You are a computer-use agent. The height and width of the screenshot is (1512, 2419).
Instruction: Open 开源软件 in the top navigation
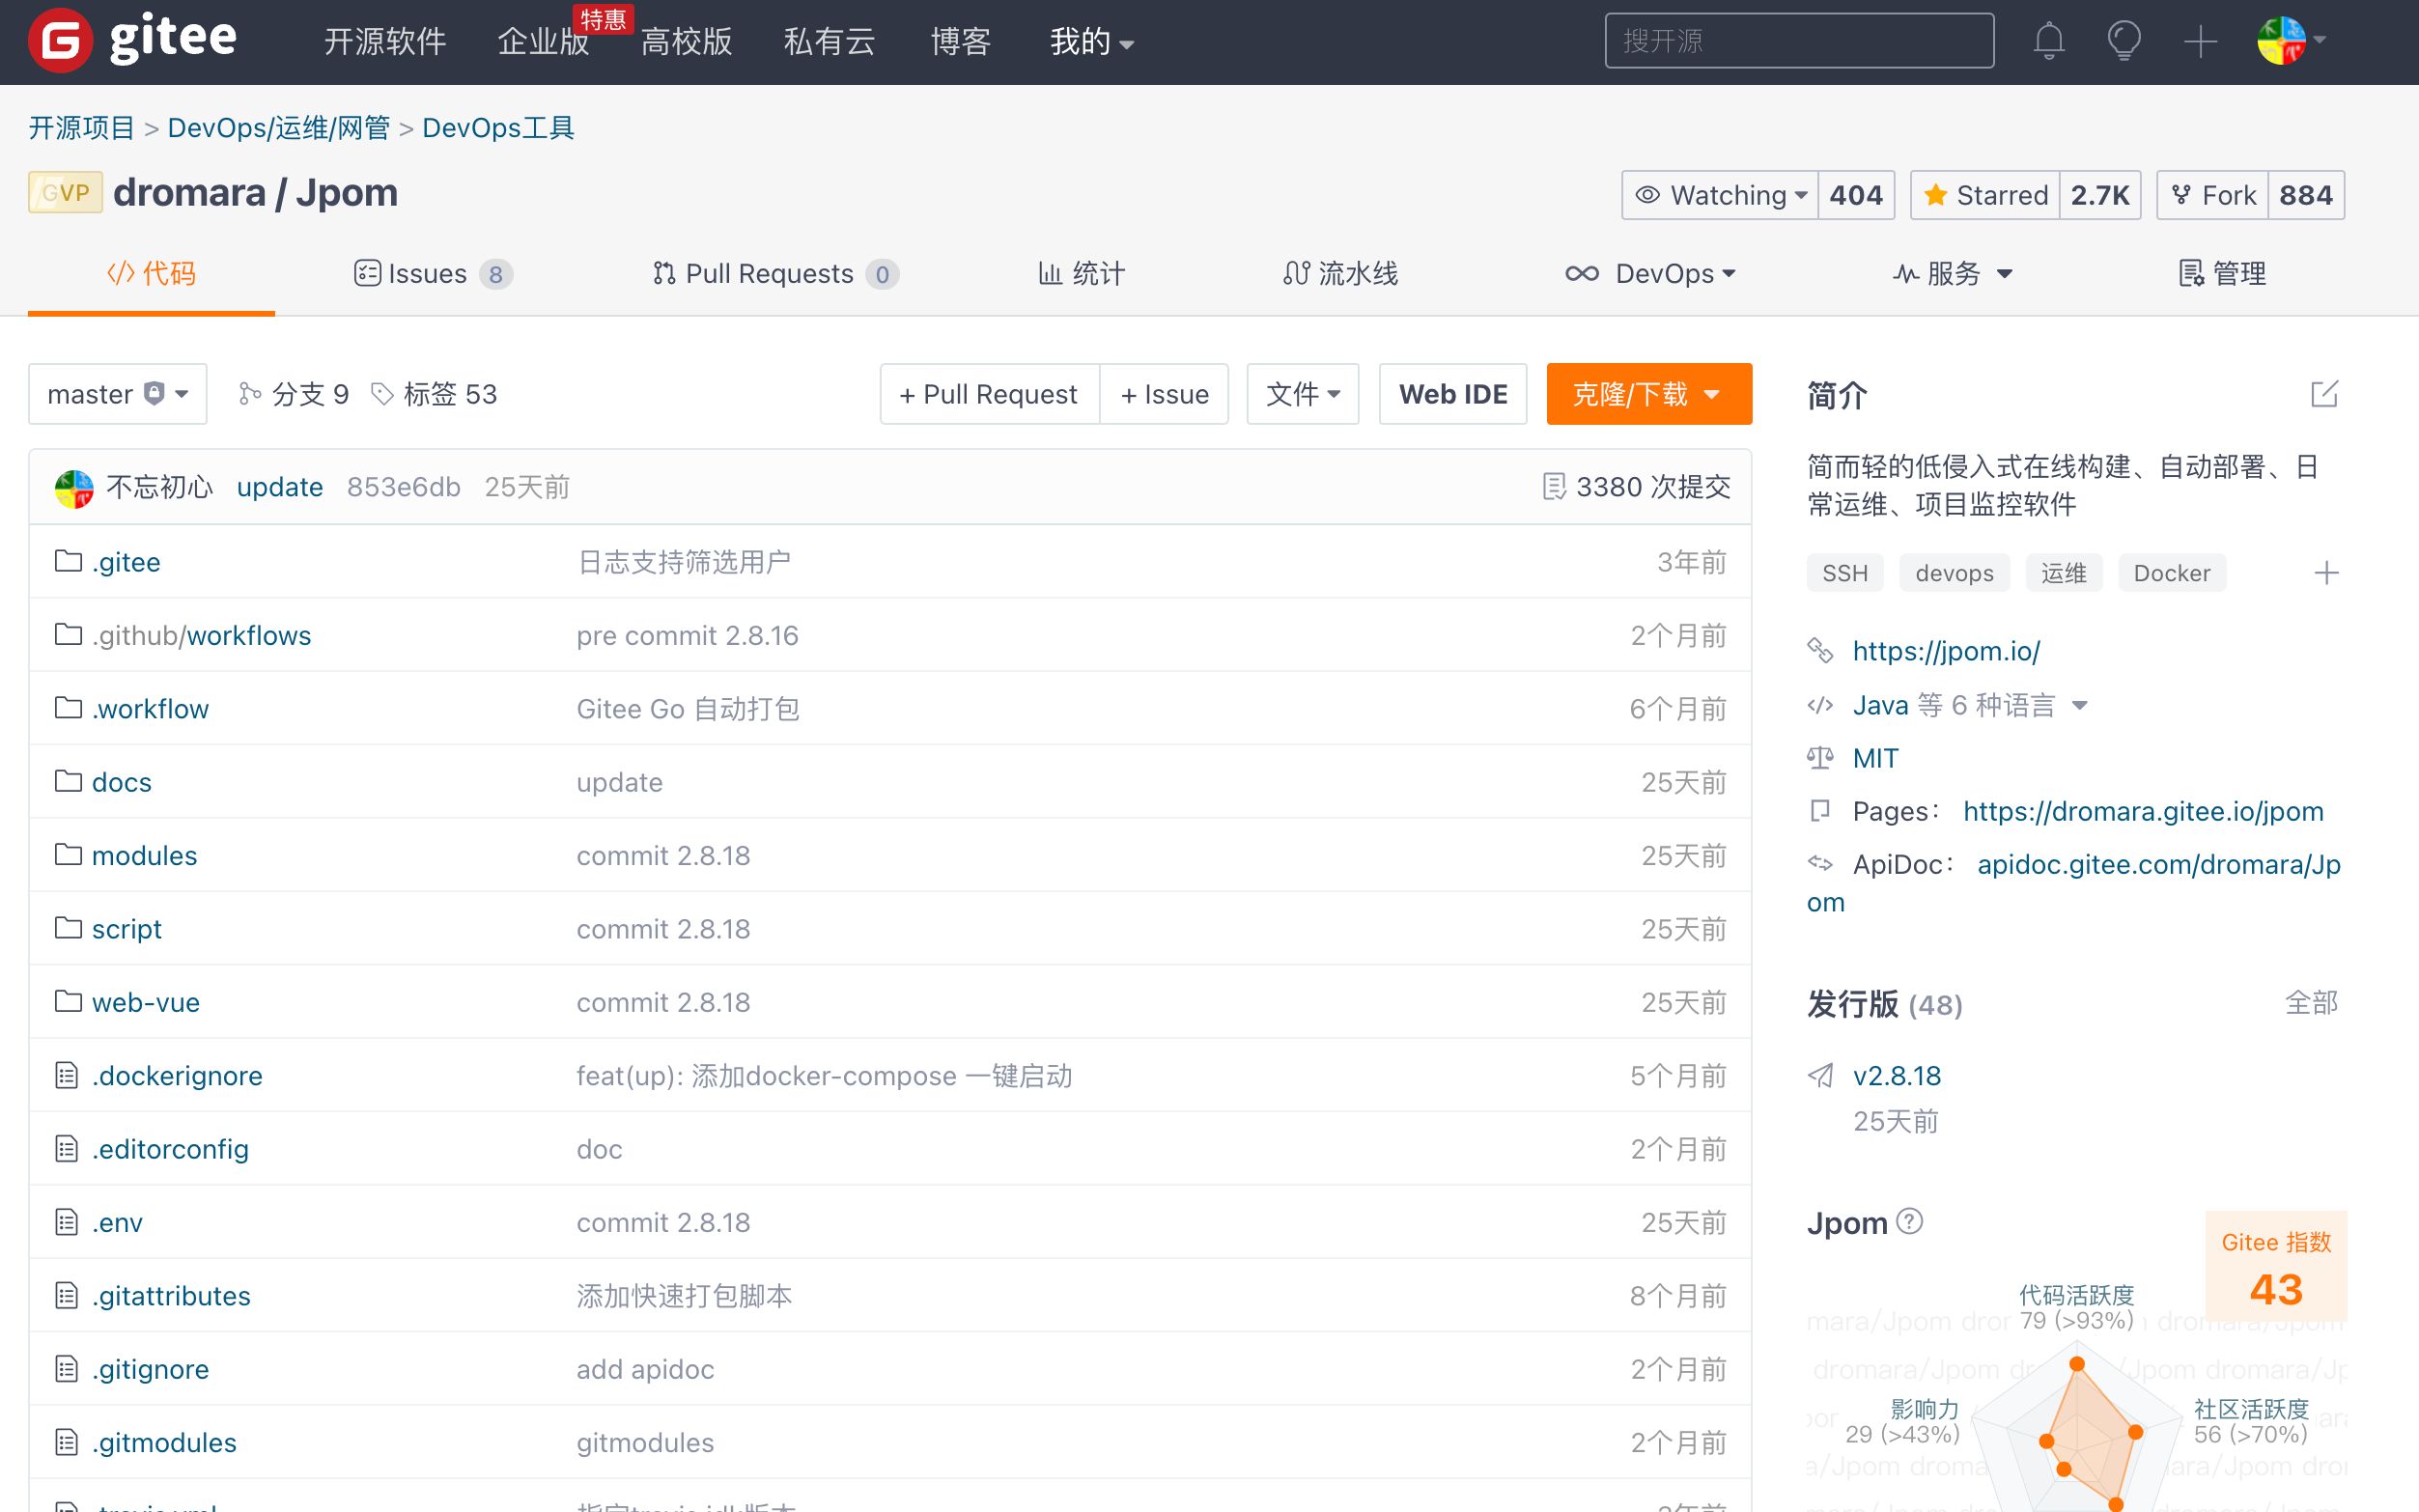coord(385,42)
